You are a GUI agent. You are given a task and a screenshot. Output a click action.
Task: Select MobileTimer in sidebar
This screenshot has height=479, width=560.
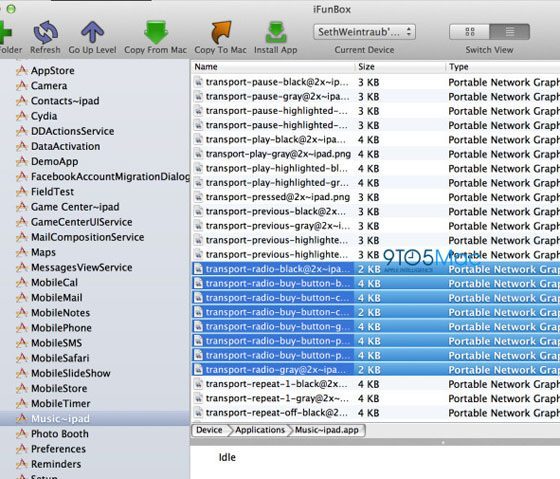tap(61, 404)
